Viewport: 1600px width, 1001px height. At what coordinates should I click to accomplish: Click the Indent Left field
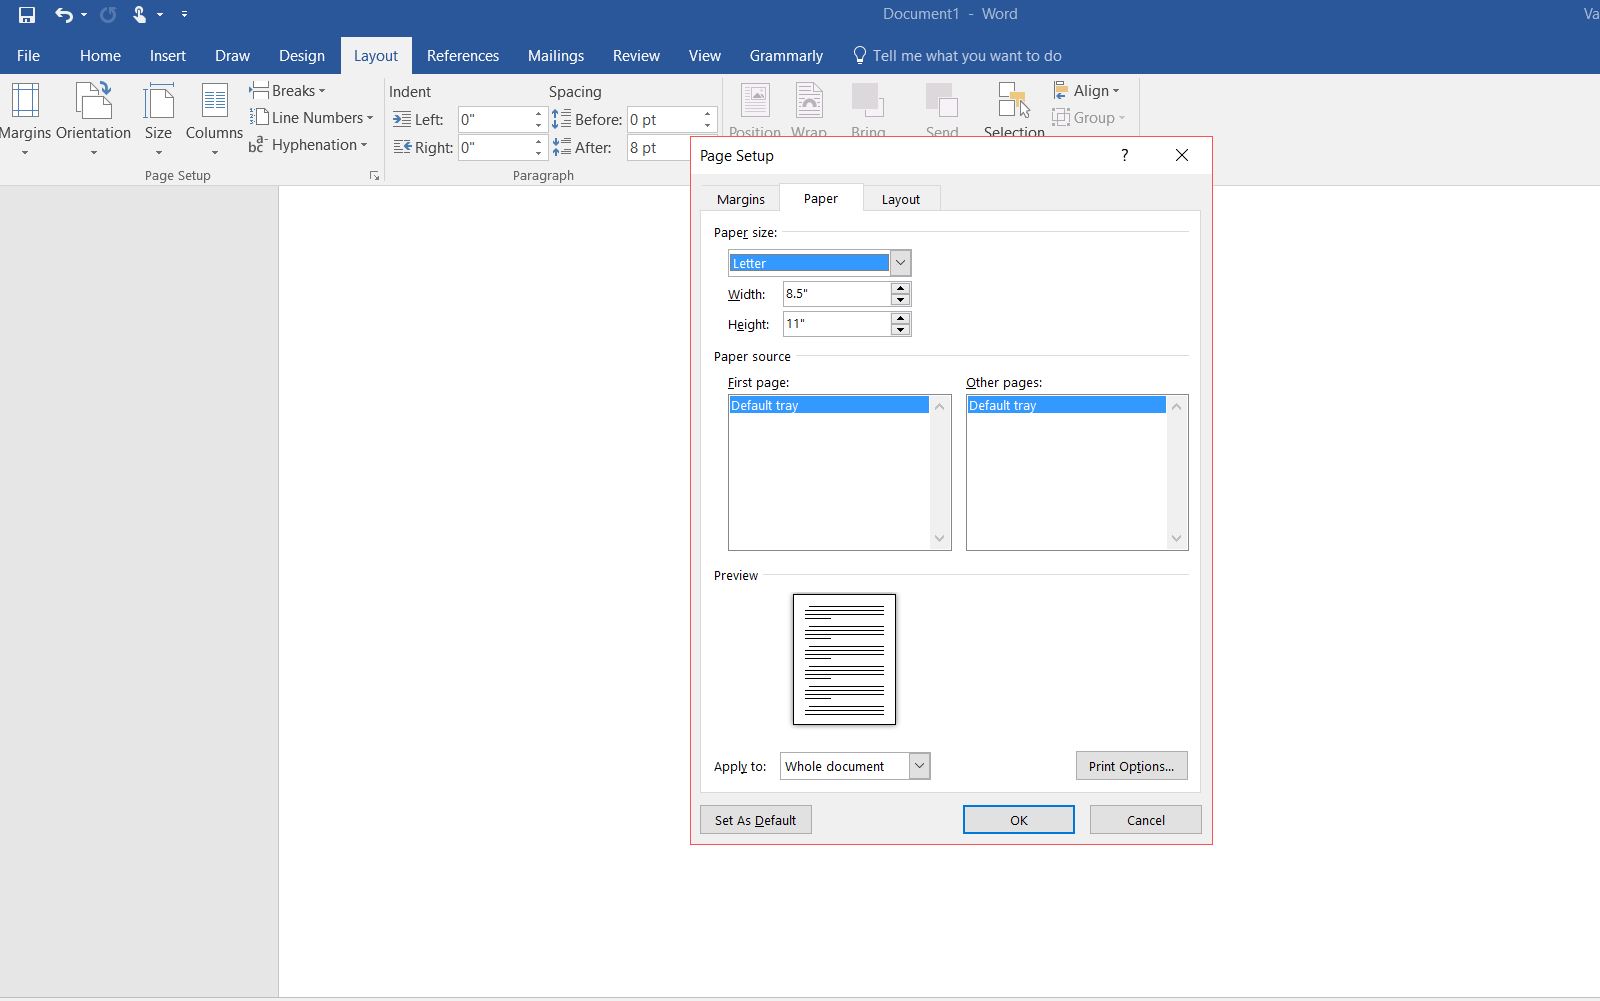tap(495, 120)
